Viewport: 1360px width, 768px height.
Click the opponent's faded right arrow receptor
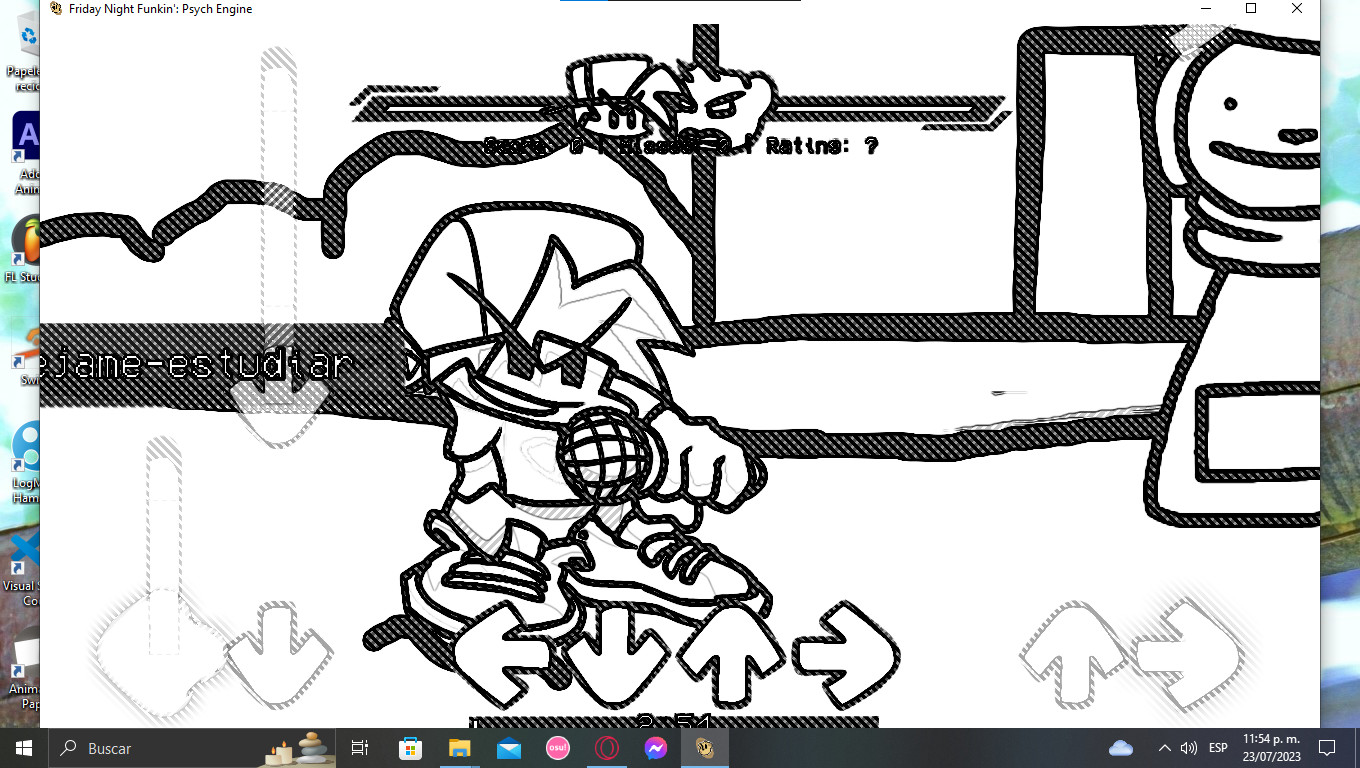coord(1188,655)
